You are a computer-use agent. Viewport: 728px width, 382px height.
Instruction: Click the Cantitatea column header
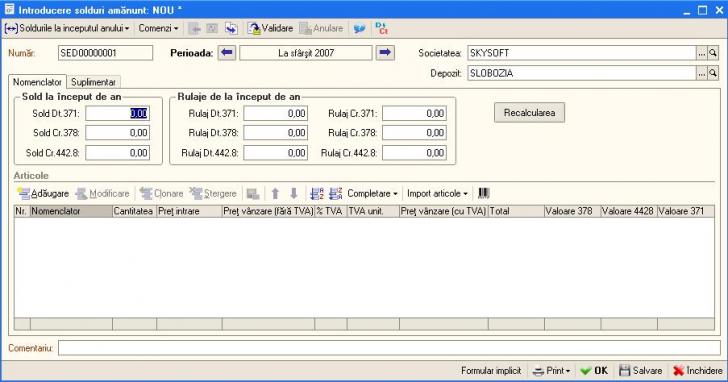[135, 211]
